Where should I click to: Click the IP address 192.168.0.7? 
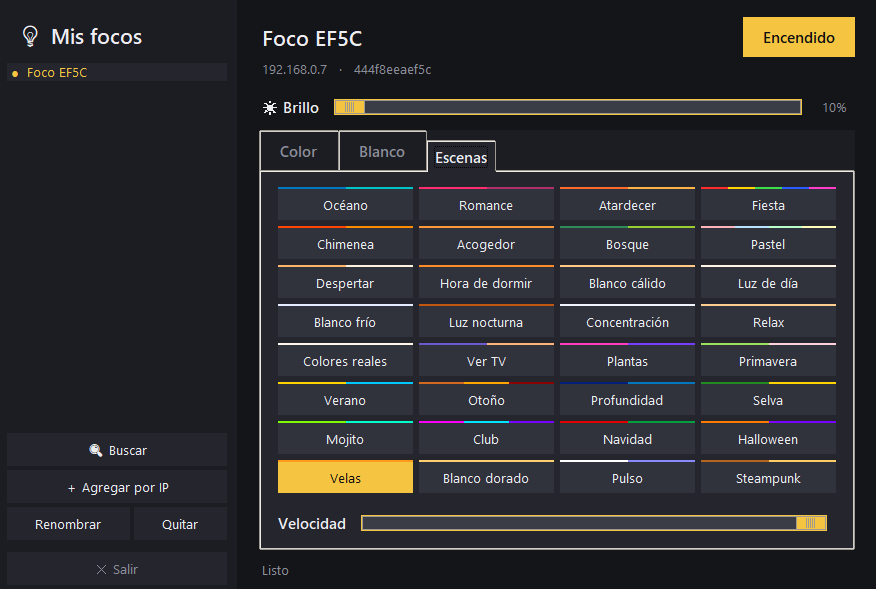click(294, 70)
